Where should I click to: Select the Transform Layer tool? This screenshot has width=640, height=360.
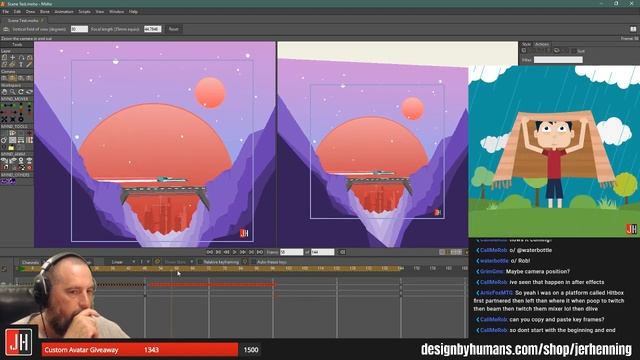pyautogui.click(x=4, y=58)
